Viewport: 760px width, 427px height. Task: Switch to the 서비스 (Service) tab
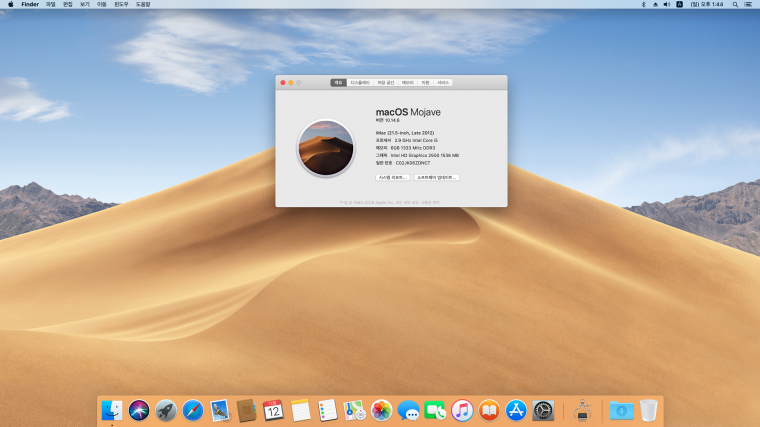[443, 83]
